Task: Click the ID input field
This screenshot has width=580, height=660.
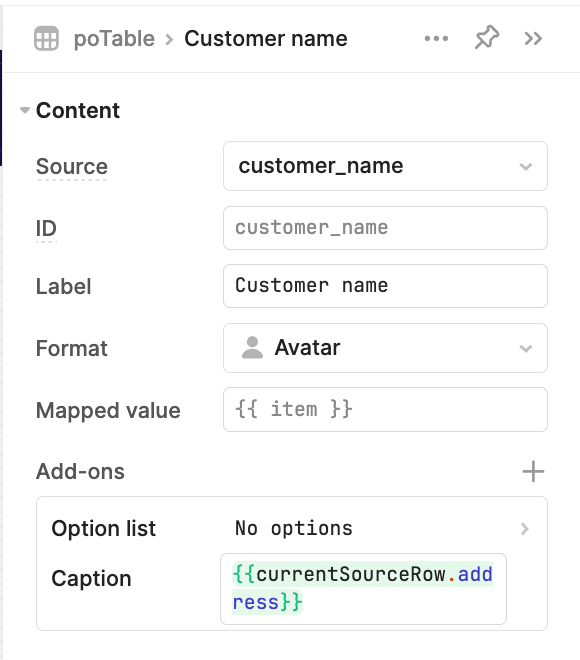Action: pyautogui.click(x=385, y=228)
